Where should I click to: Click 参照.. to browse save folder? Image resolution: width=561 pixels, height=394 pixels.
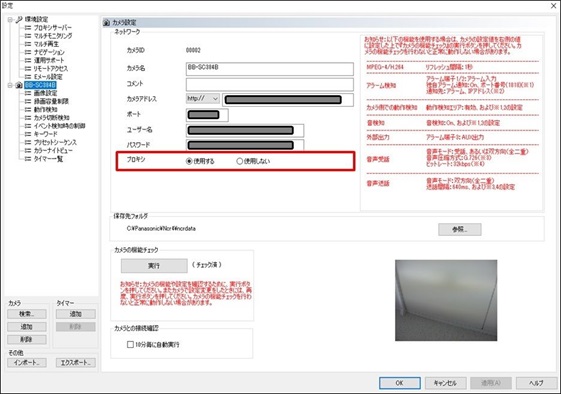click(460, 229)
